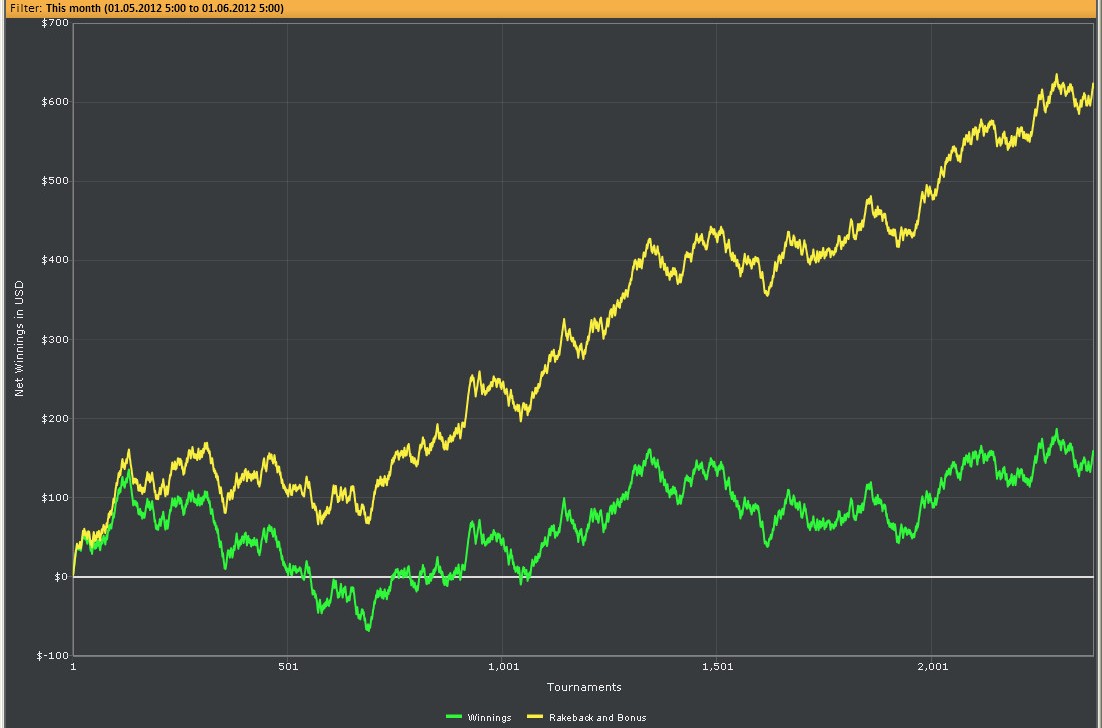Screen dimensions: 1102x728
Task: Click the $600 y-axis label
Action: (x=55, y=102)
